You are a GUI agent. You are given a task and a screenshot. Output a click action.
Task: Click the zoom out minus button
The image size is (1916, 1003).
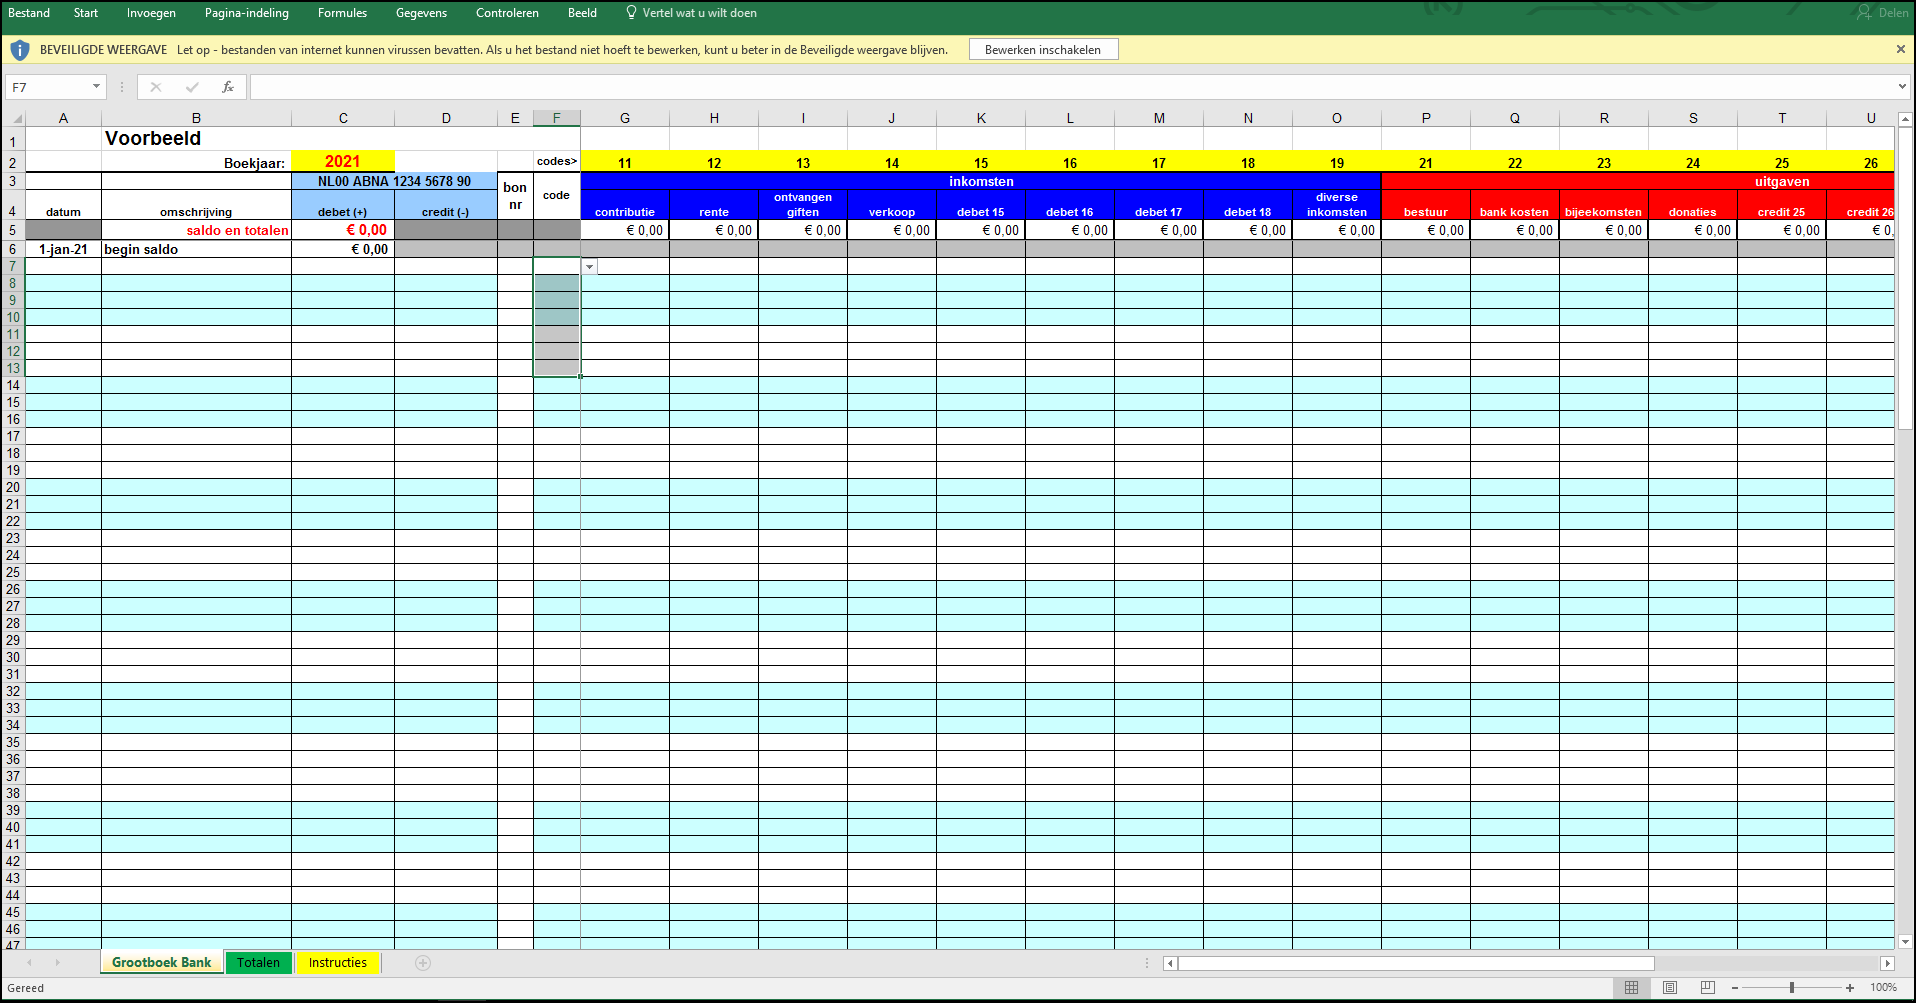tap(1735, 988)
